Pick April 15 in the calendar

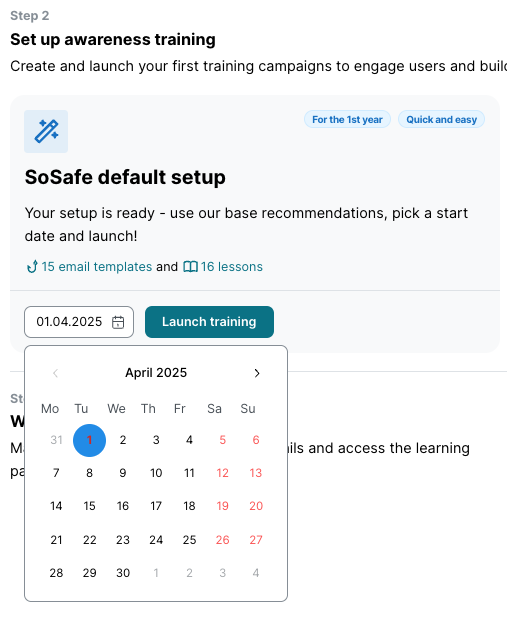(x=89, y=506)
